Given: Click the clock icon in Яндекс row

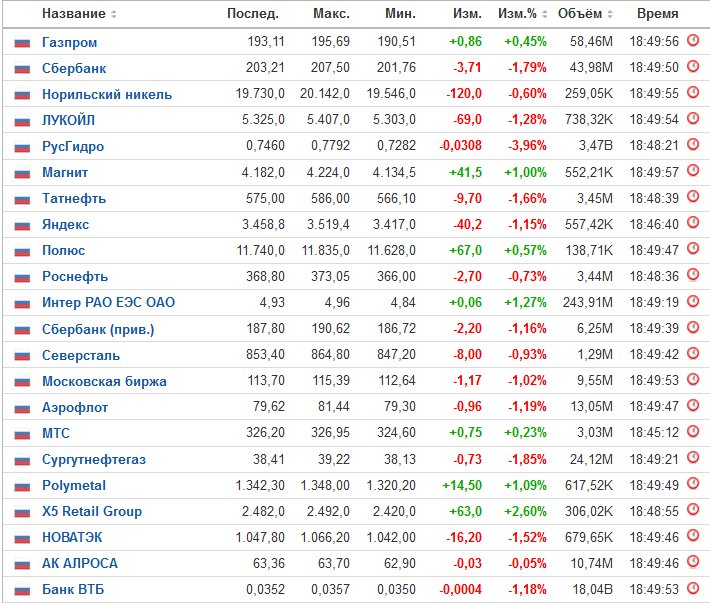Looking at the screenshot, I should point(693,223).
